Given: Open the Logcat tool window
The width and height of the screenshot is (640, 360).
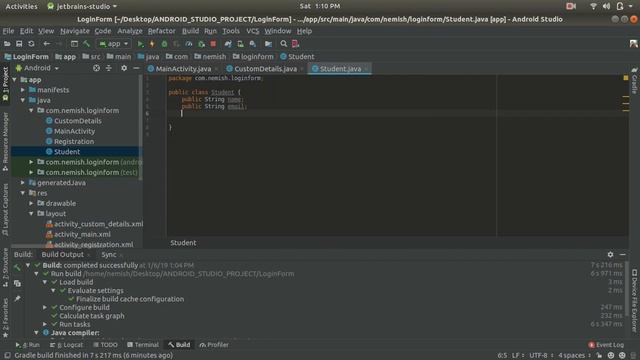Looking at the screenshot, I should (66, 345).
